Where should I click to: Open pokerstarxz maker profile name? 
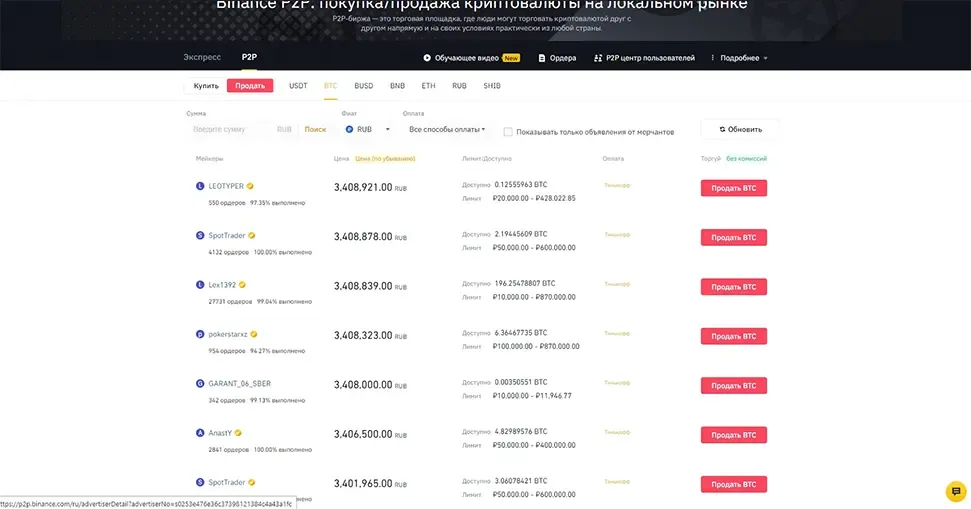click(x=227, y=334)
